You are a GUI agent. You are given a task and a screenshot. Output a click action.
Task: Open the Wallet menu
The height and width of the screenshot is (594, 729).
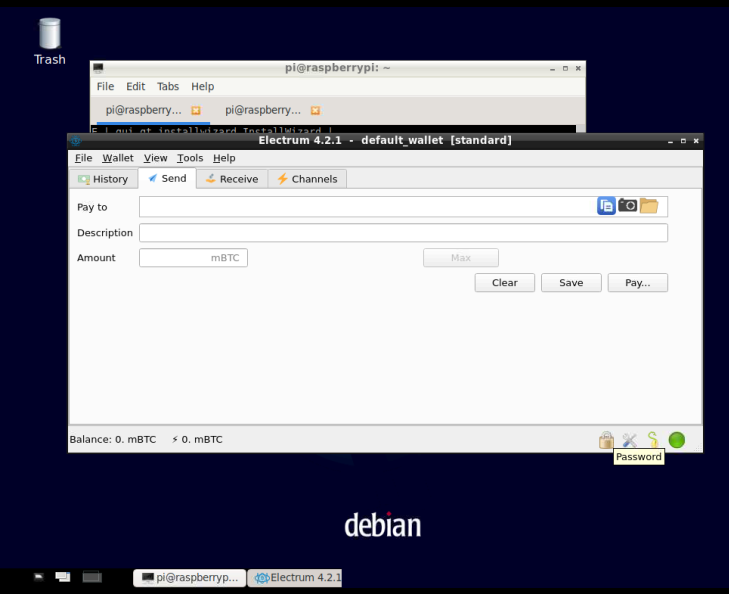click(118, 158)
